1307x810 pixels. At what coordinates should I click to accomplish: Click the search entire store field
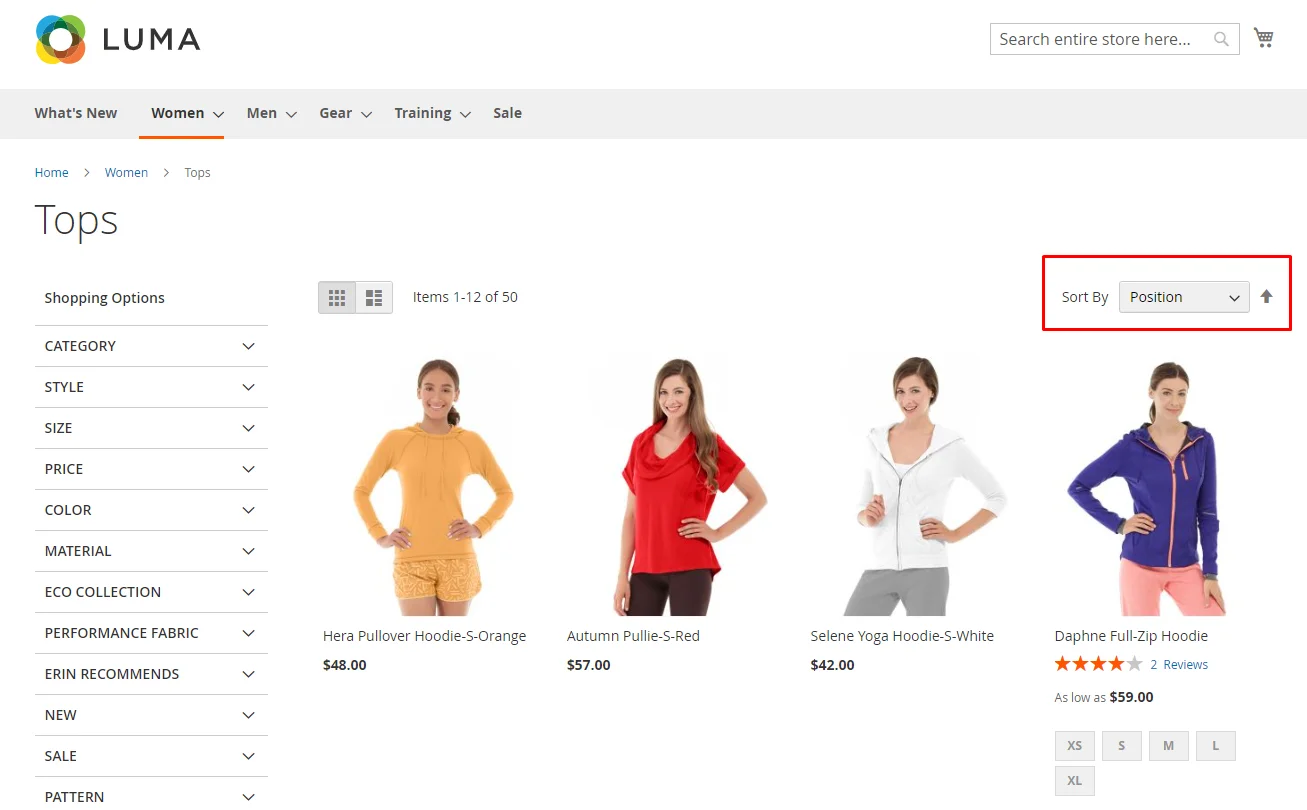[x=1098, y=39]
